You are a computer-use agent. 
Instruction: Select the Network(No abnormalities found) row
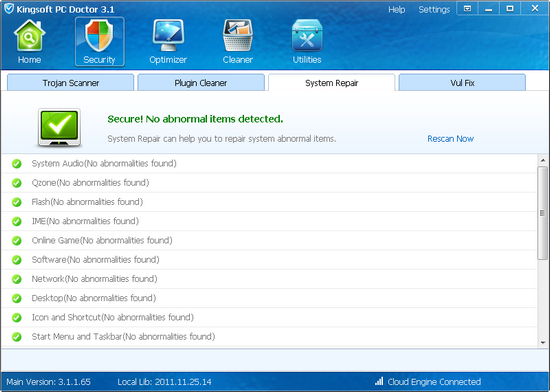(x=269, y=279)
